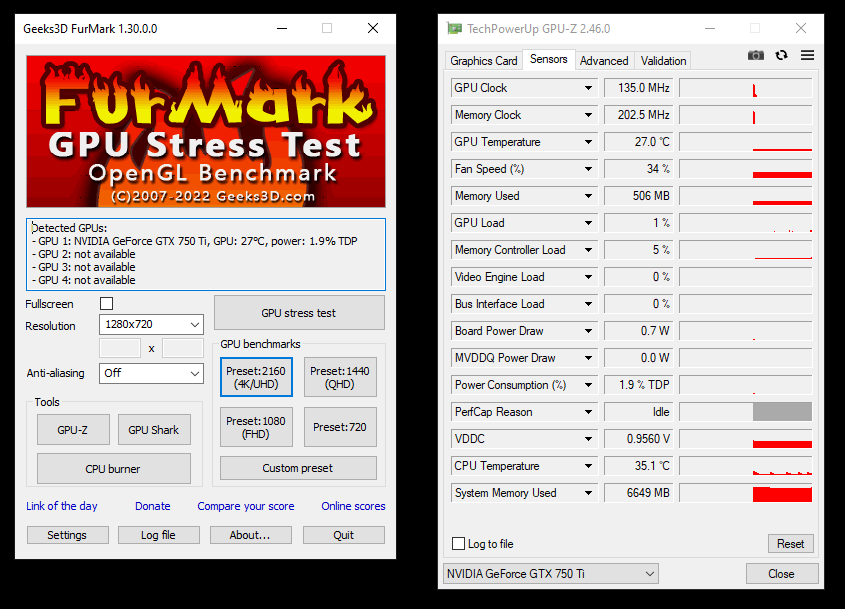
Task: Open the Anti-aliasing dropdown
Action: [151, 373]
